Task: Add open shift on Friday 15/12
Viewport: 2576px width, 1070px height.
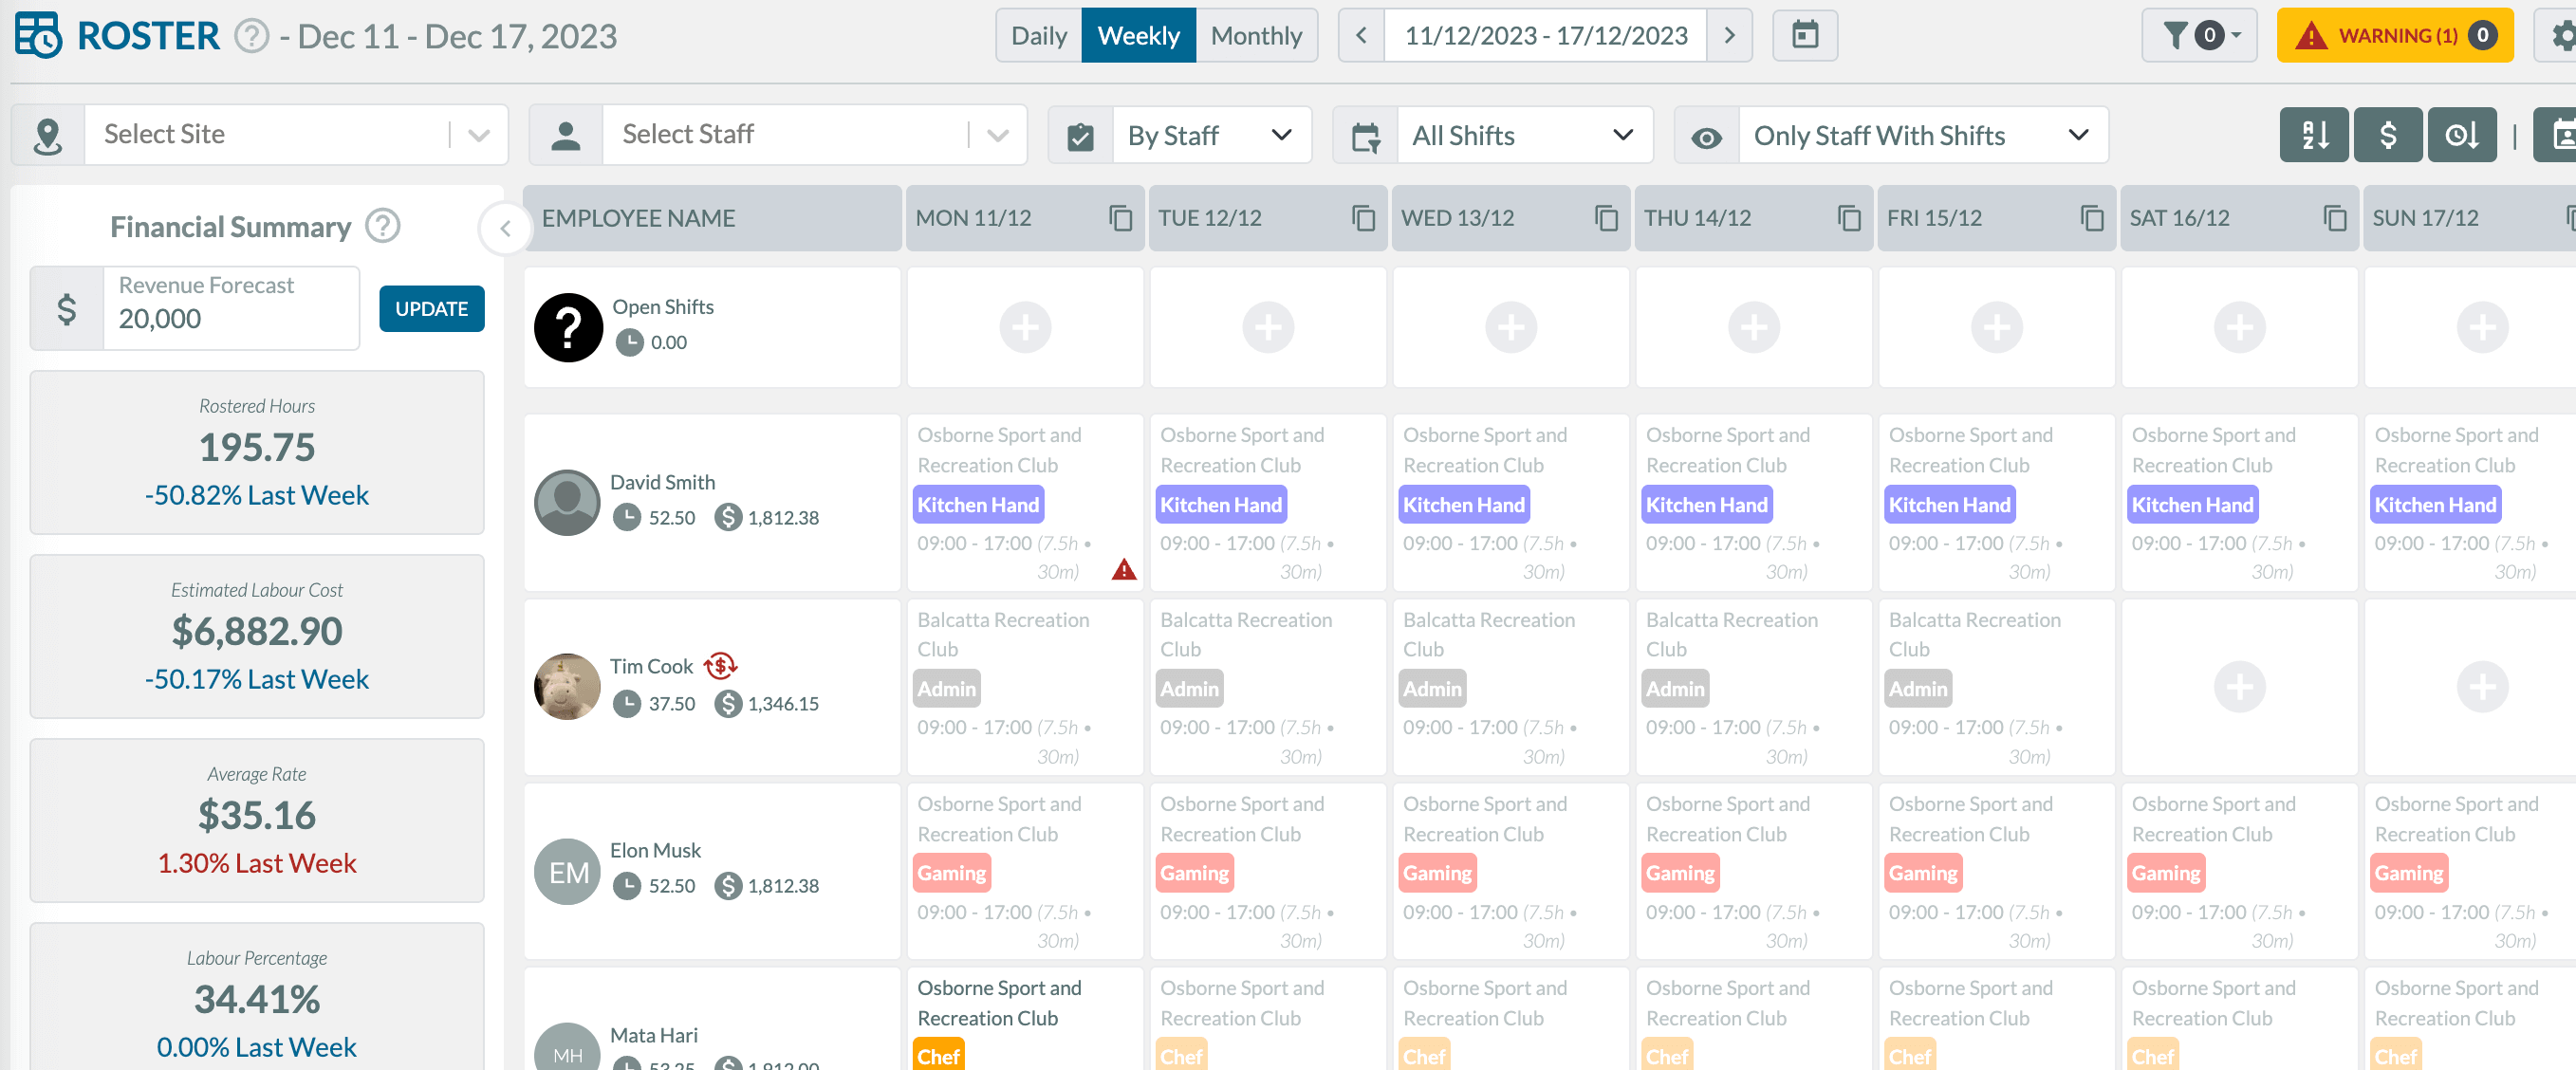Action: tap(1997, 327)
